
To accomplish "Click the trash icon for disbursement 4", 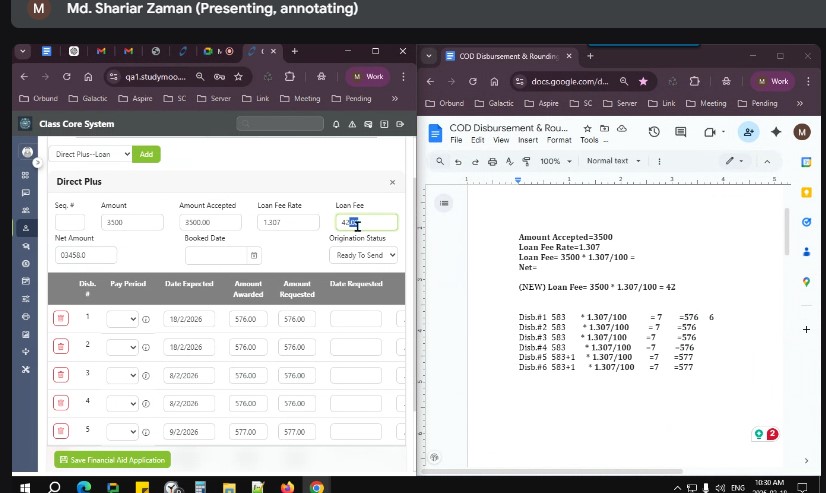I will [x=61, y=403].
